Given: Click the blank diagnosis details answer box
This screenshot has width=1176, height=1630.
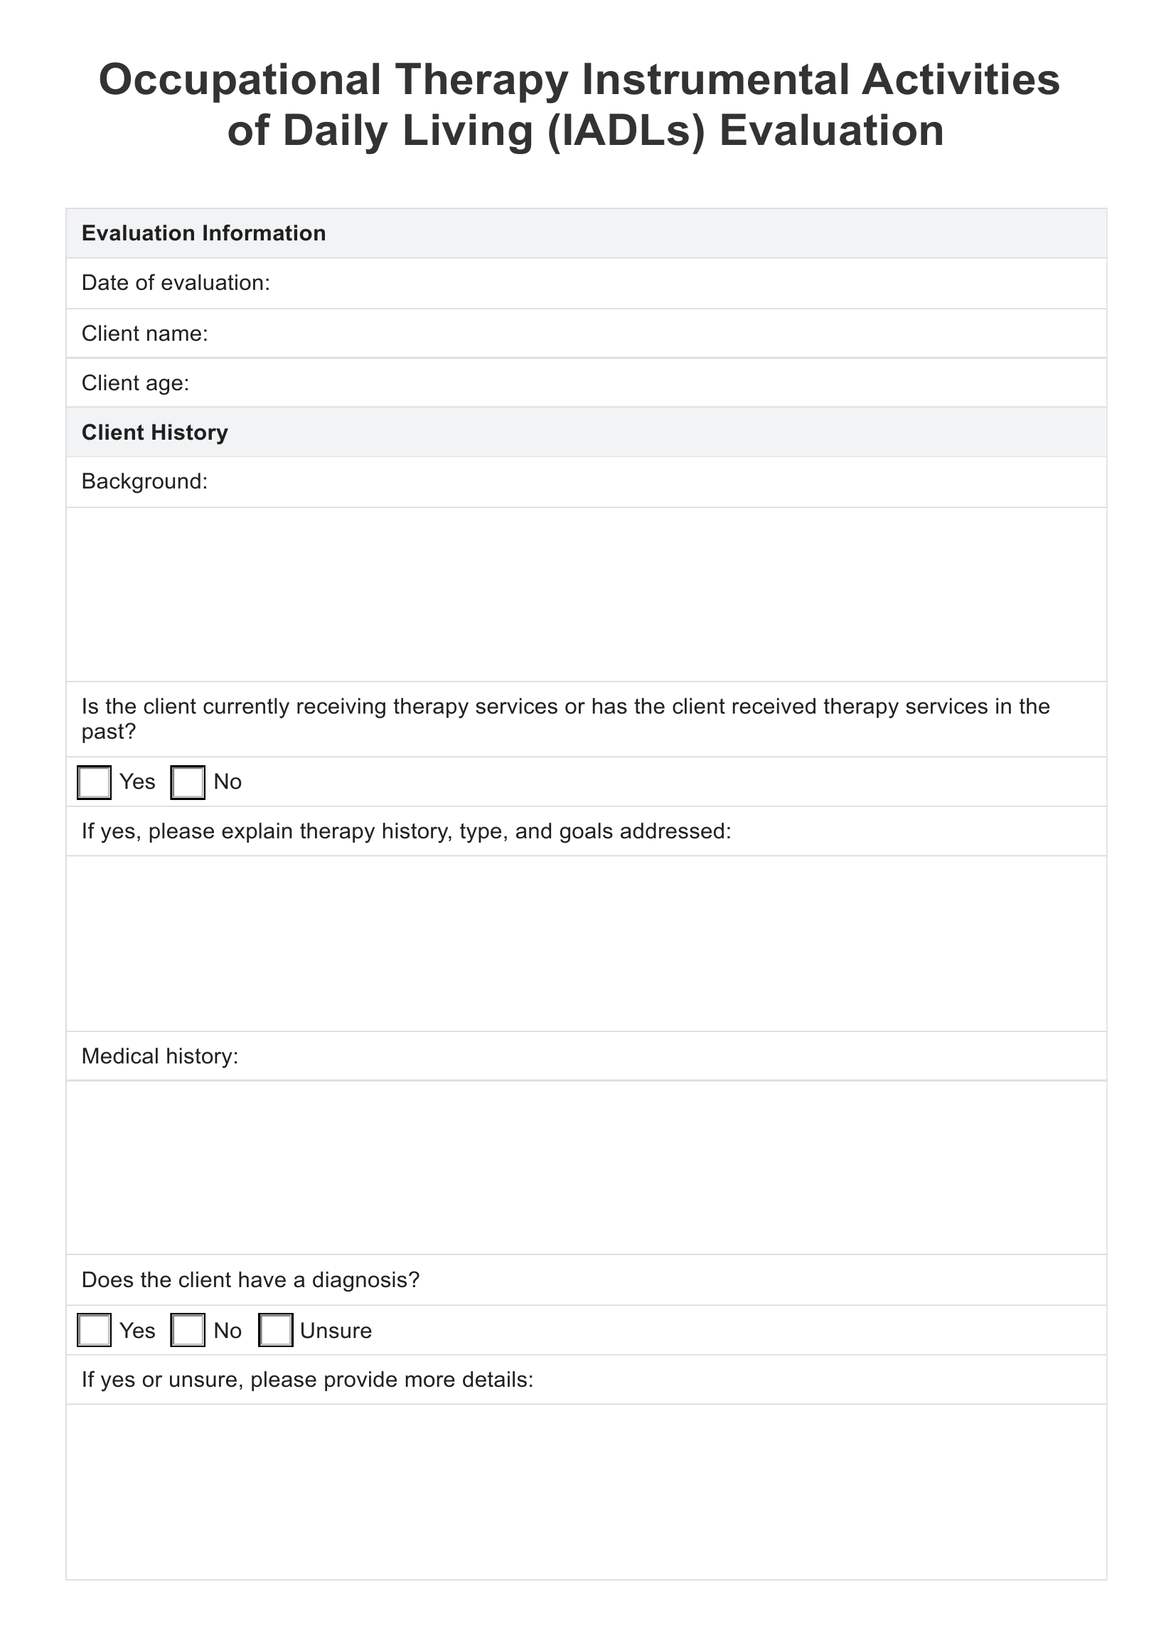Looking at the screenshot, I should (586, 1491).
